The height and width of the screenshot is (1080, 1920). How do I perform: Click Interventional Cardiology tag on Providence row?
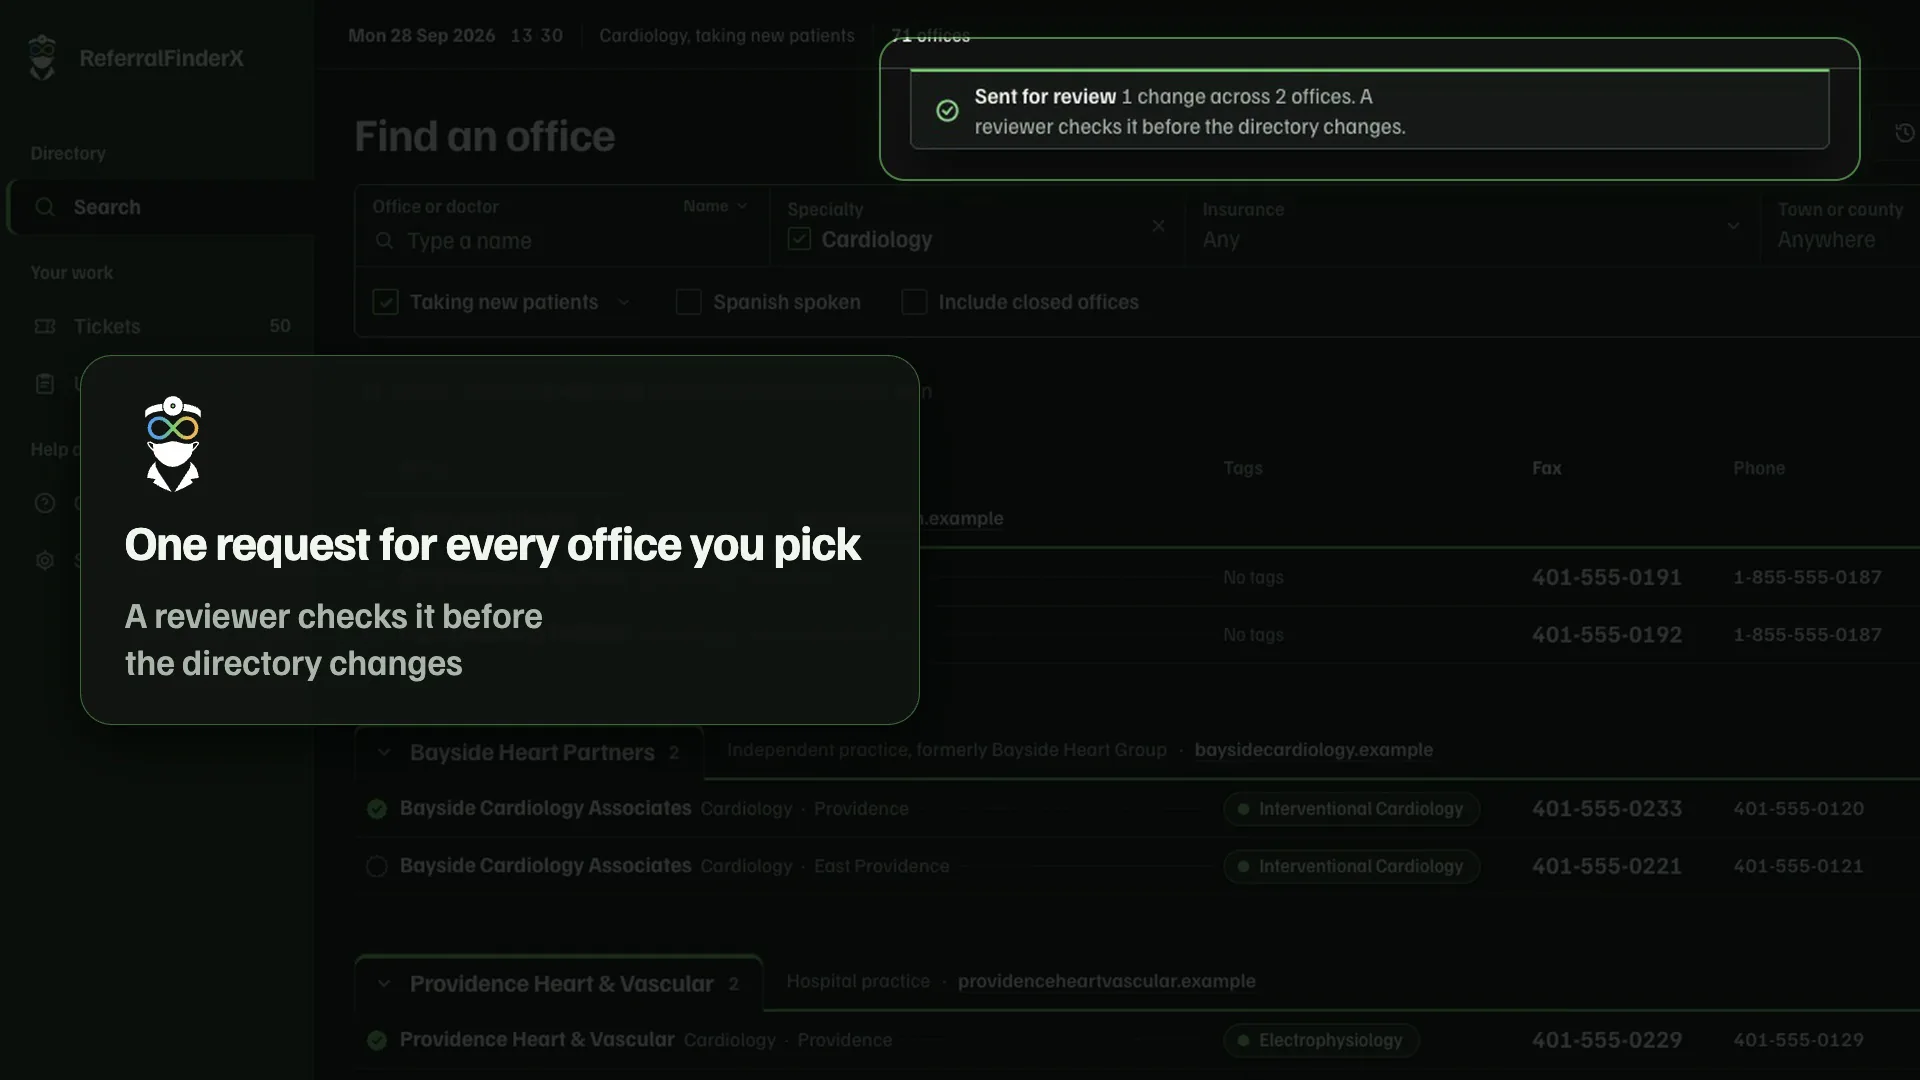[x=1351, y=809]
